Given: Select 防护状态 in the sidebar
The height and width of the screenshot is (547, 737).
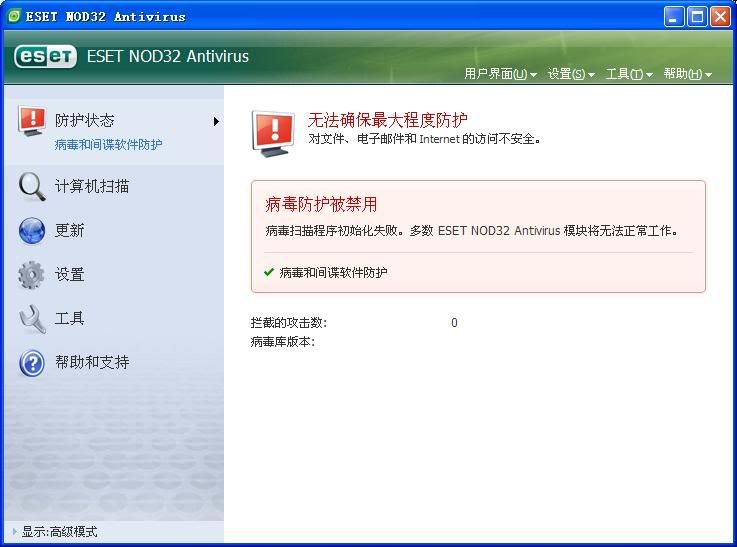Looking at the screenshot, I should tap(85, 121).
